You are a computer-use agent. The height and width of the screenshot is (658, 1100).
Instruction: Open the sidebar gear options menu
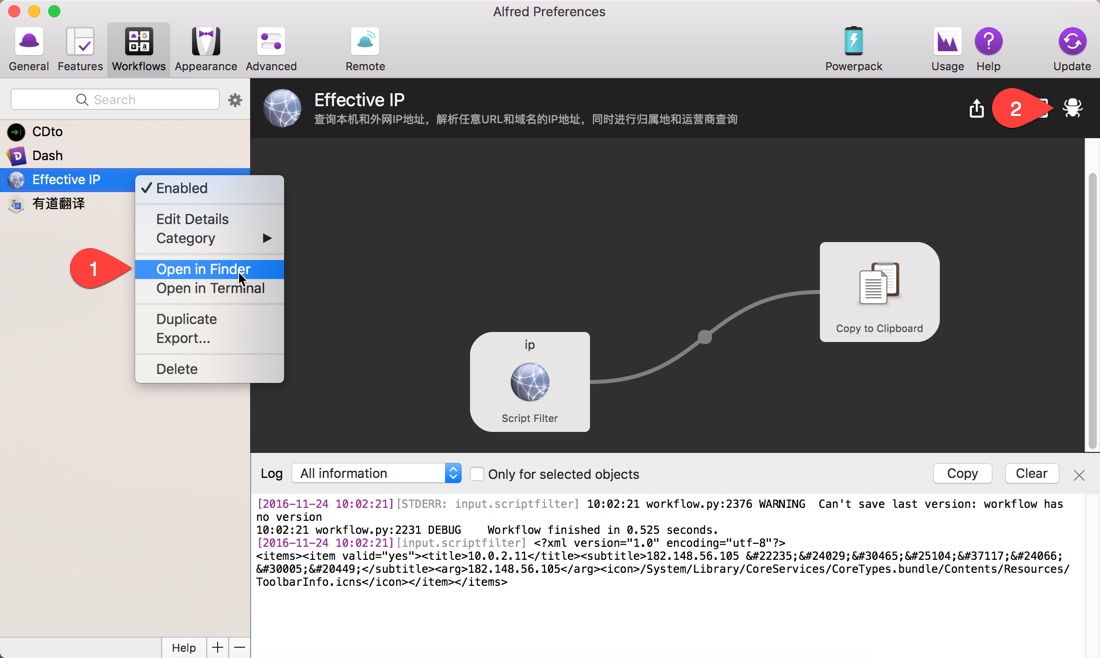pyautogui.click(x=235, y=100)
